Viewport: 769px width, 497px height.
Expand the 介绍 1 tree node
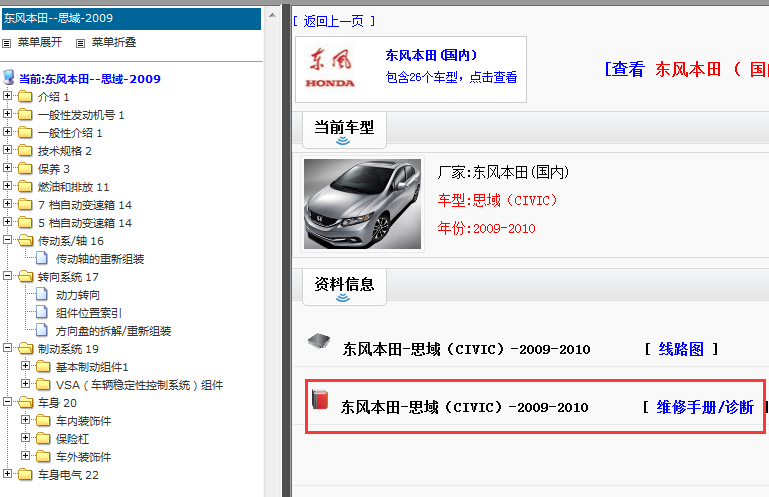(x=7, y=96)
